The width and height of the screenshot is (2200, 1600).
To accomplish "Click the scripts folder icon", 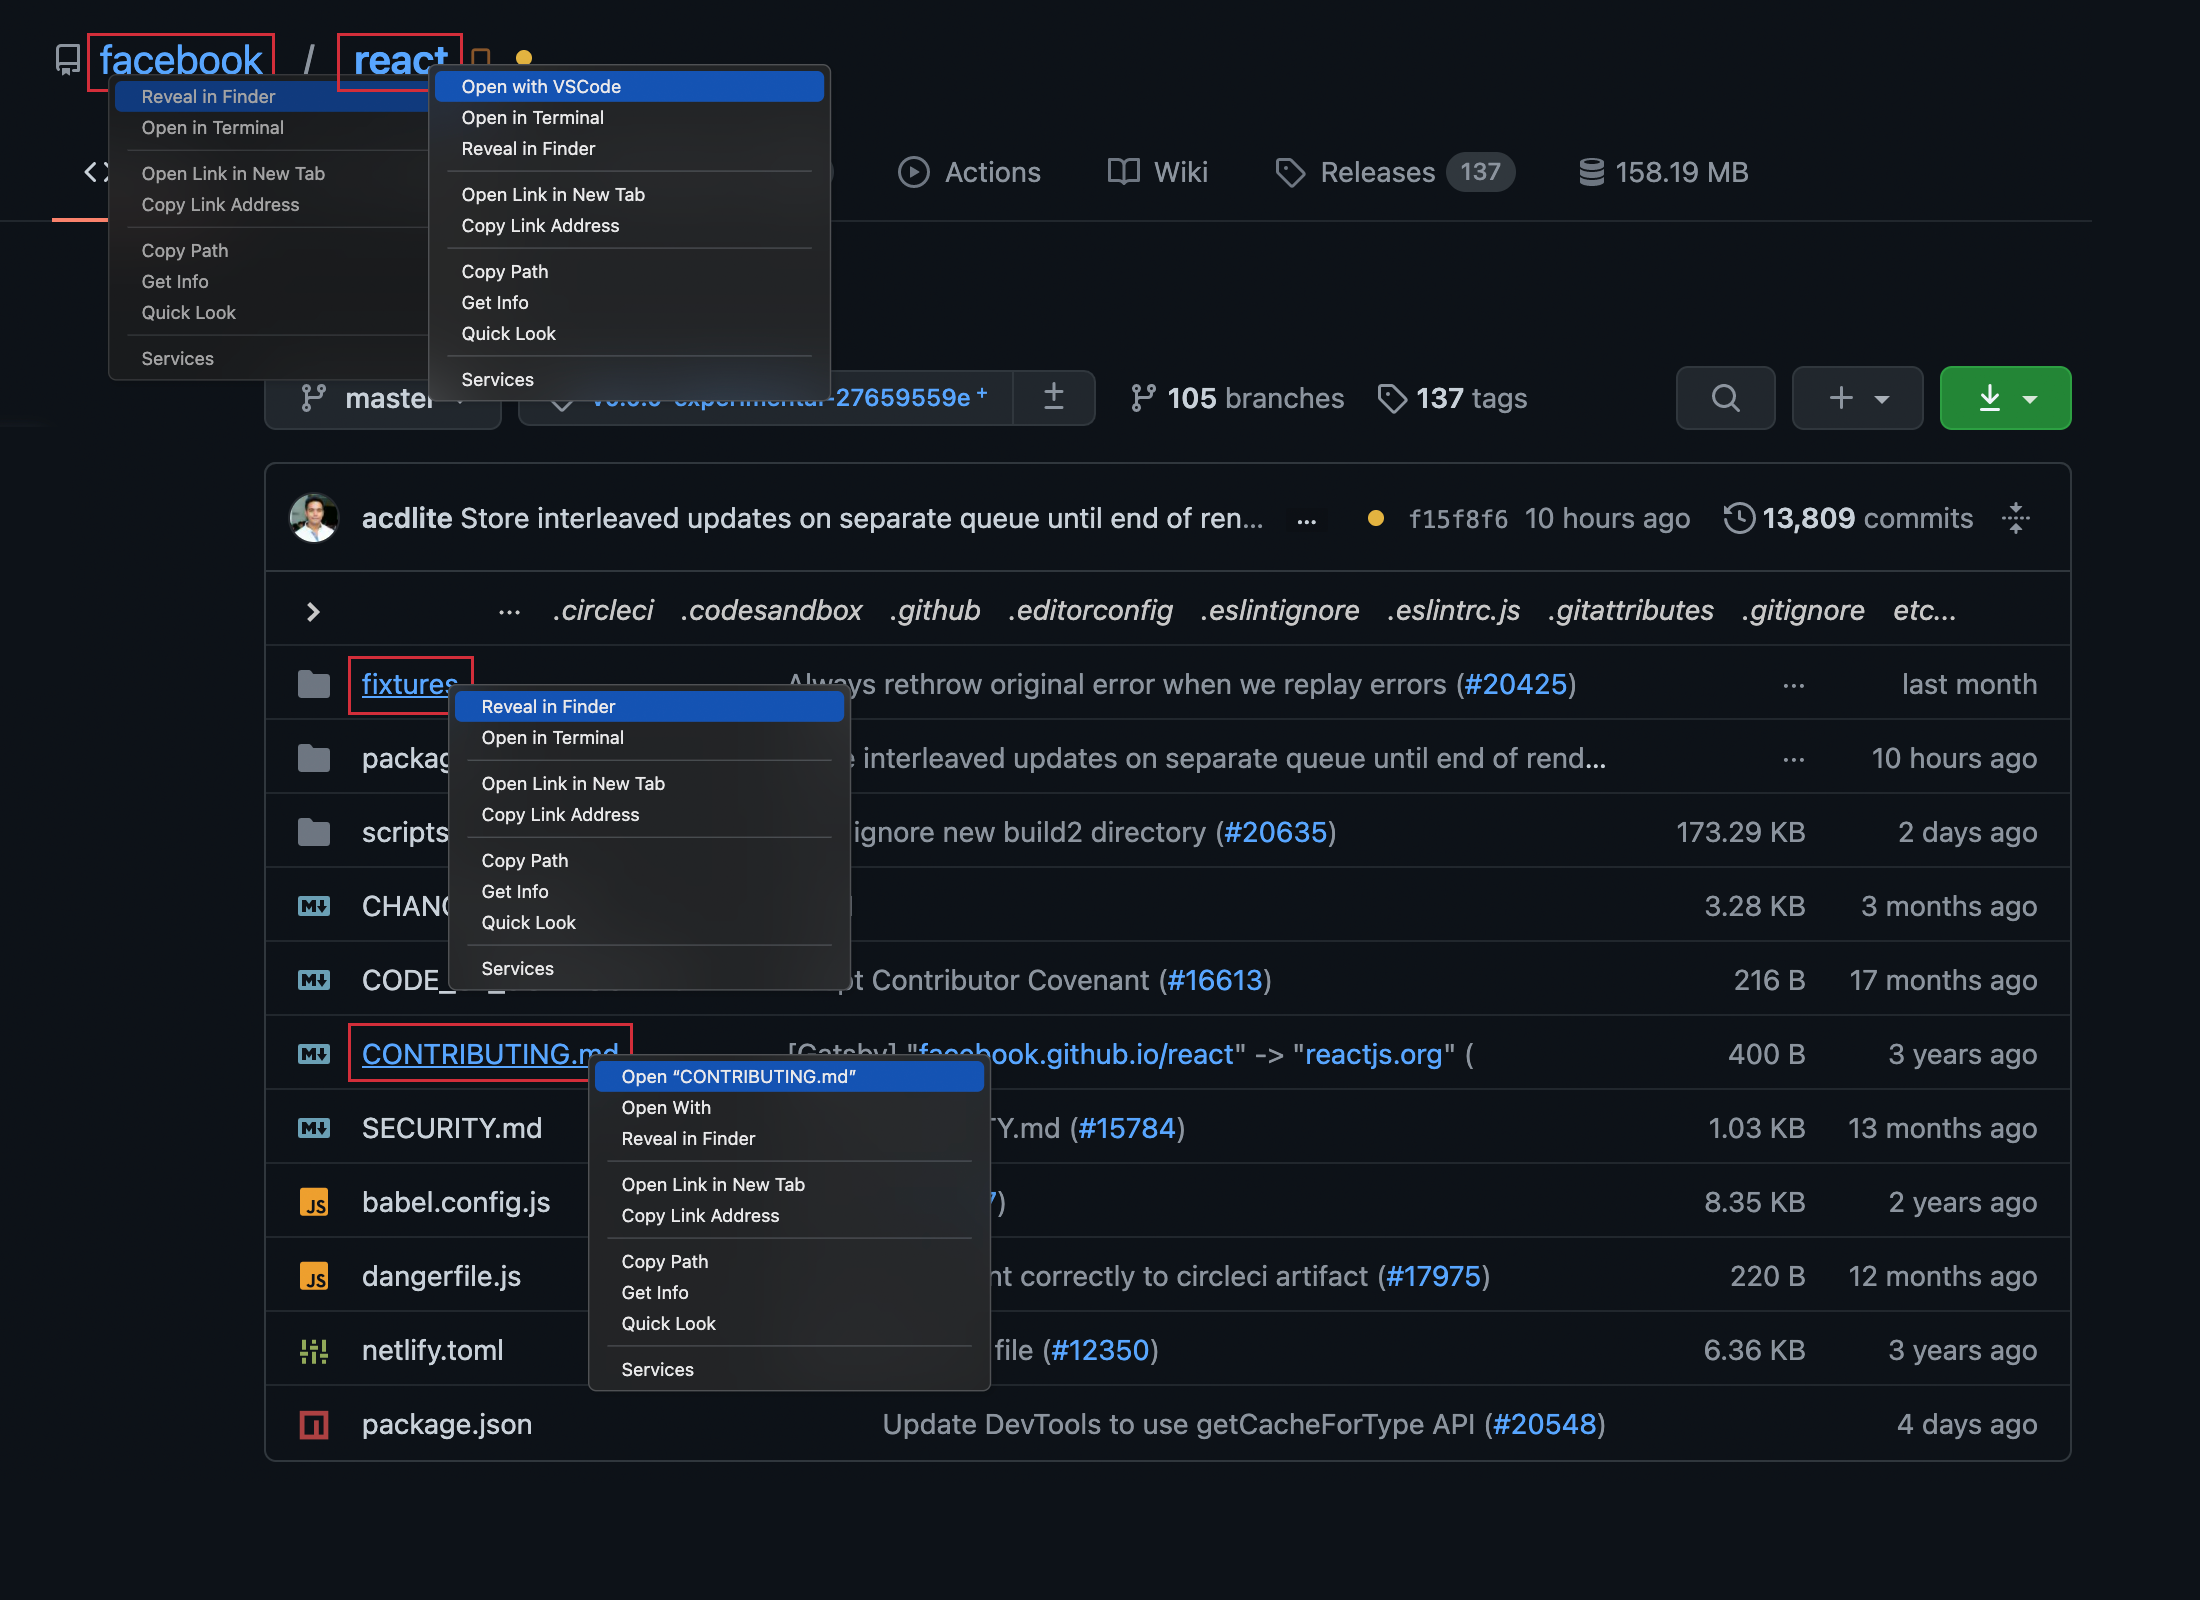I will tap(314, 832).
